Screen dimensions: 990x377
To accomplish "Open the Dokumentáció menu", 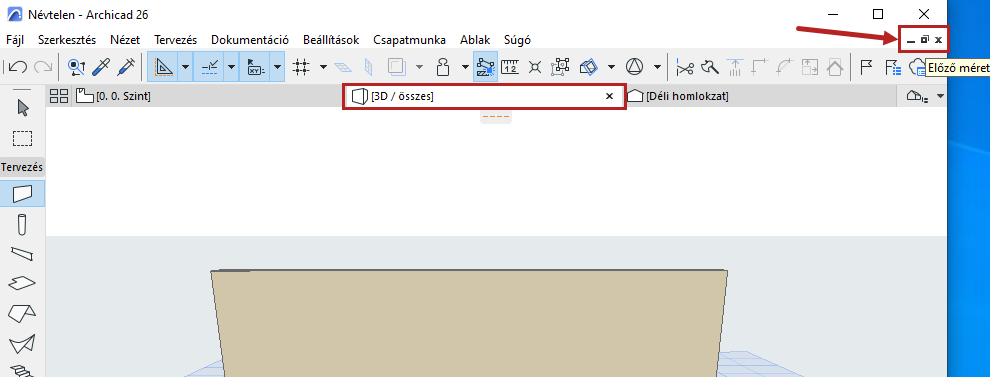I will (x=250, y=40).
